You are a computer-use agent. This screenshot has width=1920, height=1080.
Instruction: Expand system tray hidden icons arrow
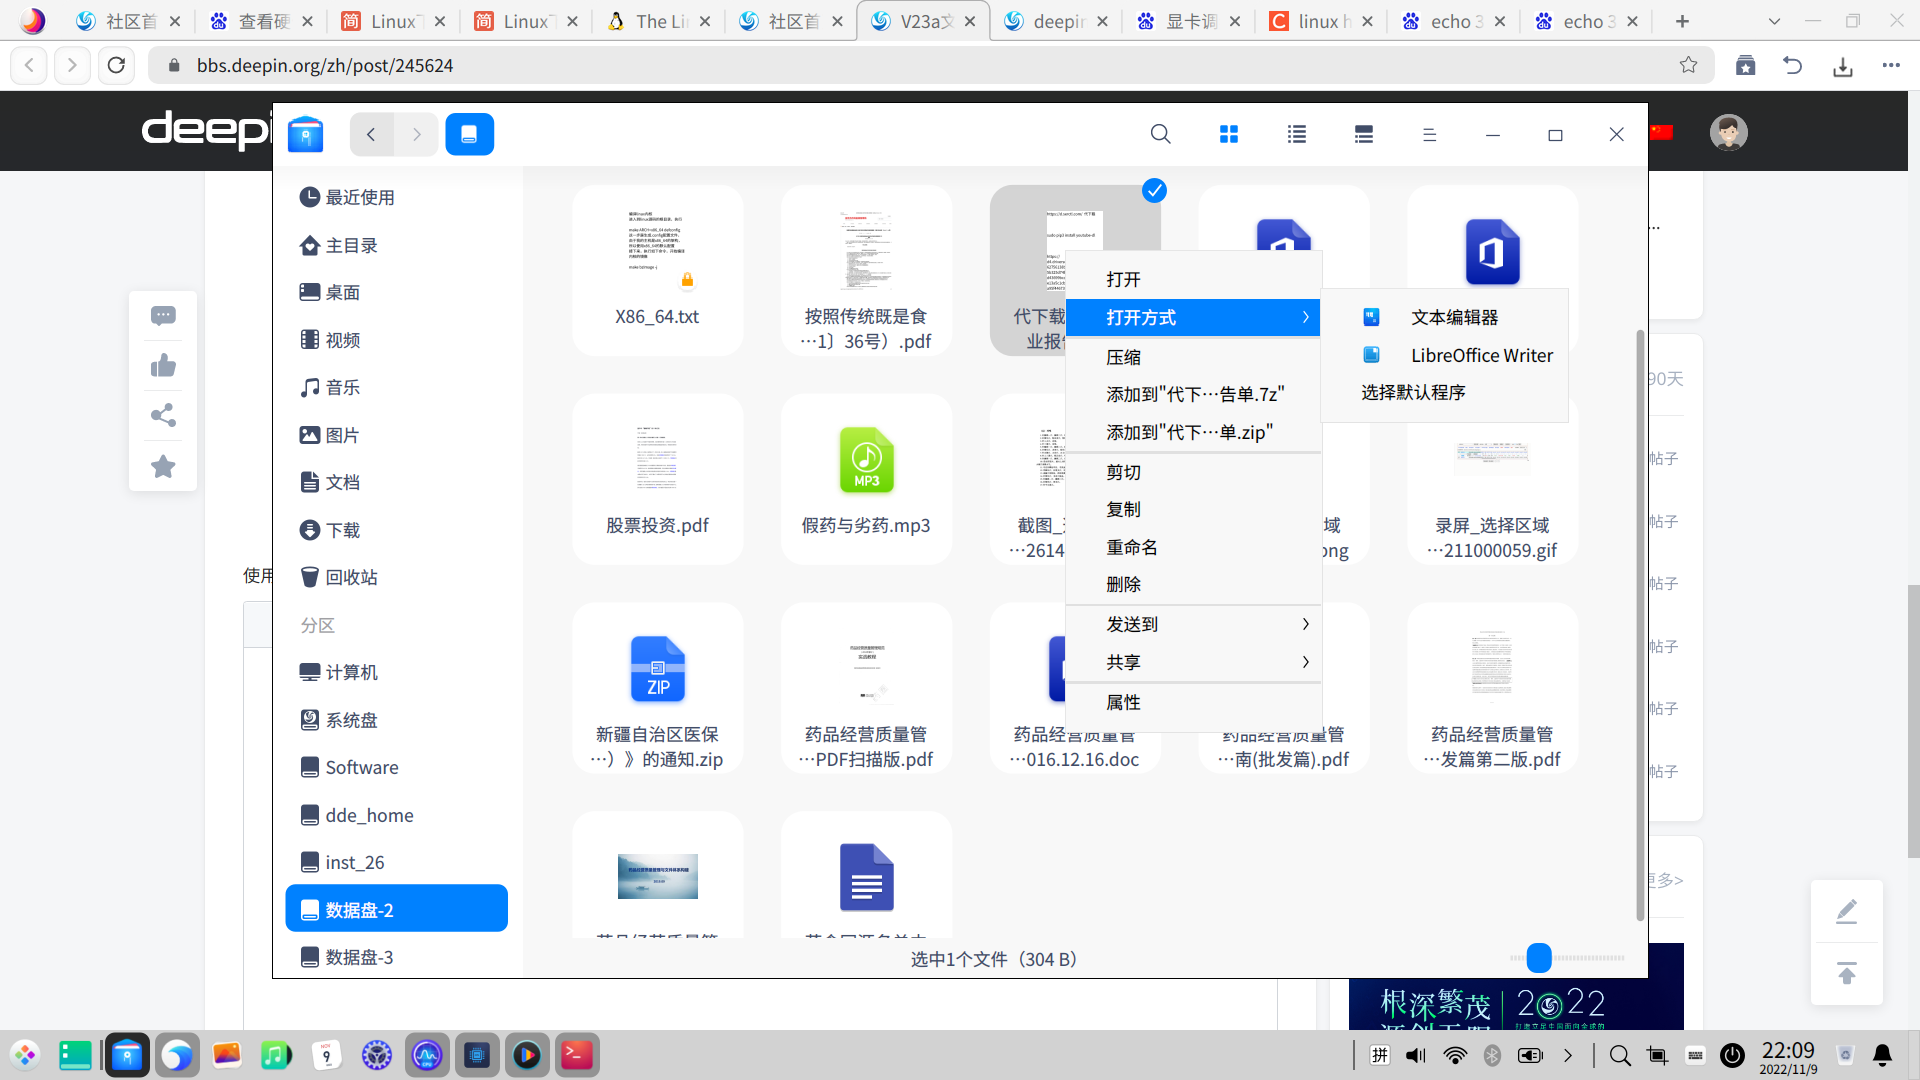[x=1568, y=1055]
